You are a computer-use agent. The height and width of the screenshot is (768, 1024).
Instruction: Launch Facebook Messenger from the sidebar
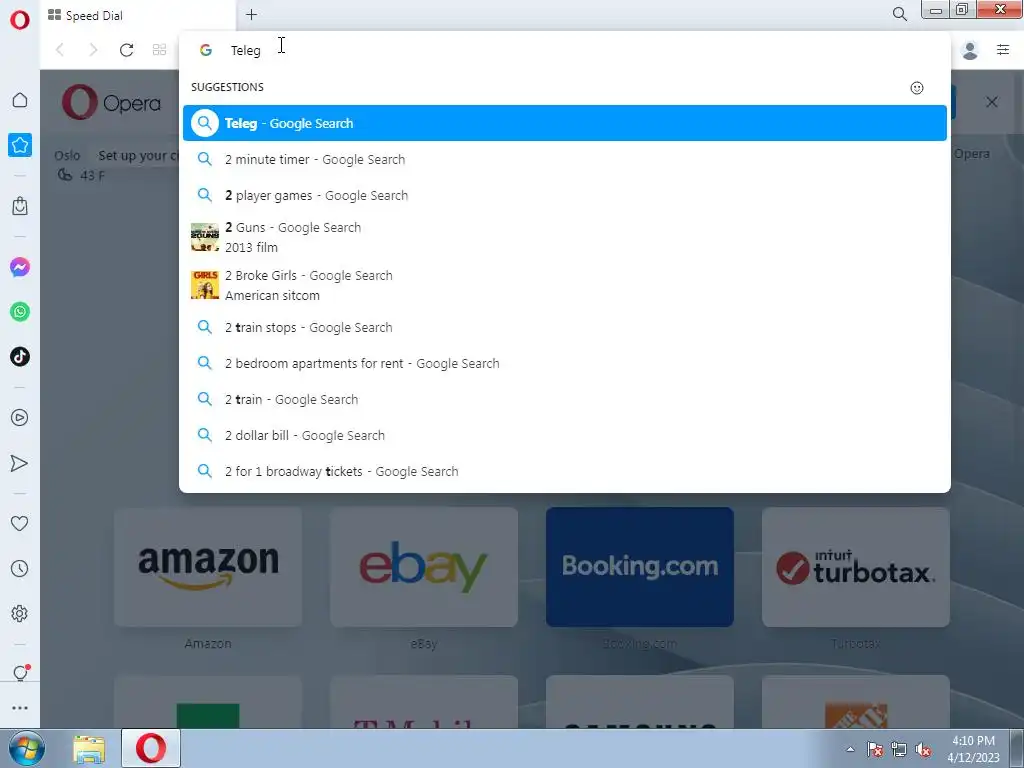20,267
